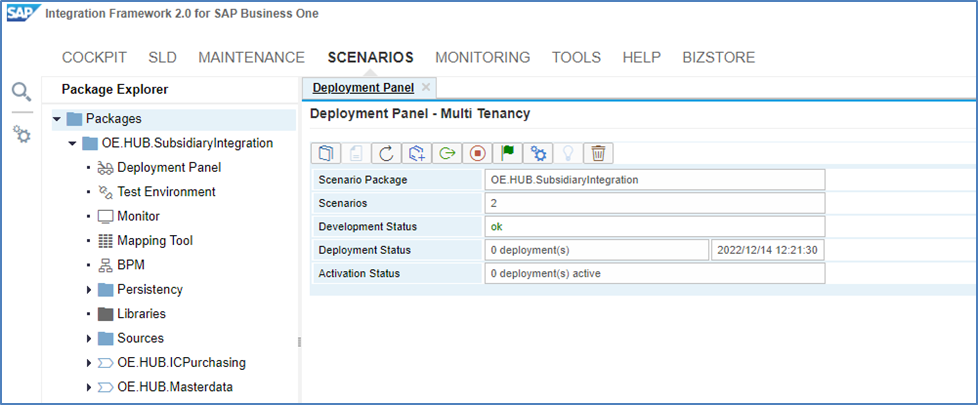Expand the Persistency folder
Screen dimensions: 978x405
(x=88, y=290)
